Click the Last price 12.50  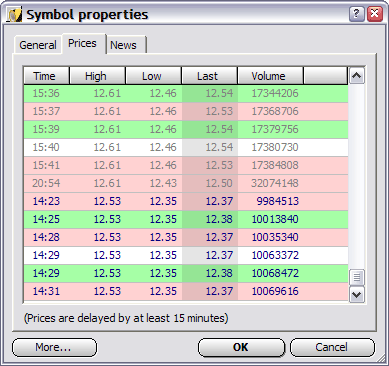(x=219, y=183)
